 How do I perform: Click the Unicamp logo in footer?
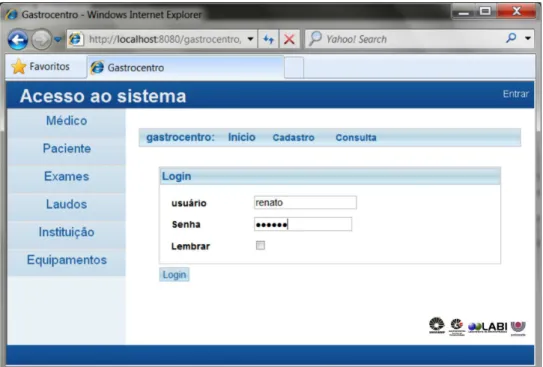[437, 325]
